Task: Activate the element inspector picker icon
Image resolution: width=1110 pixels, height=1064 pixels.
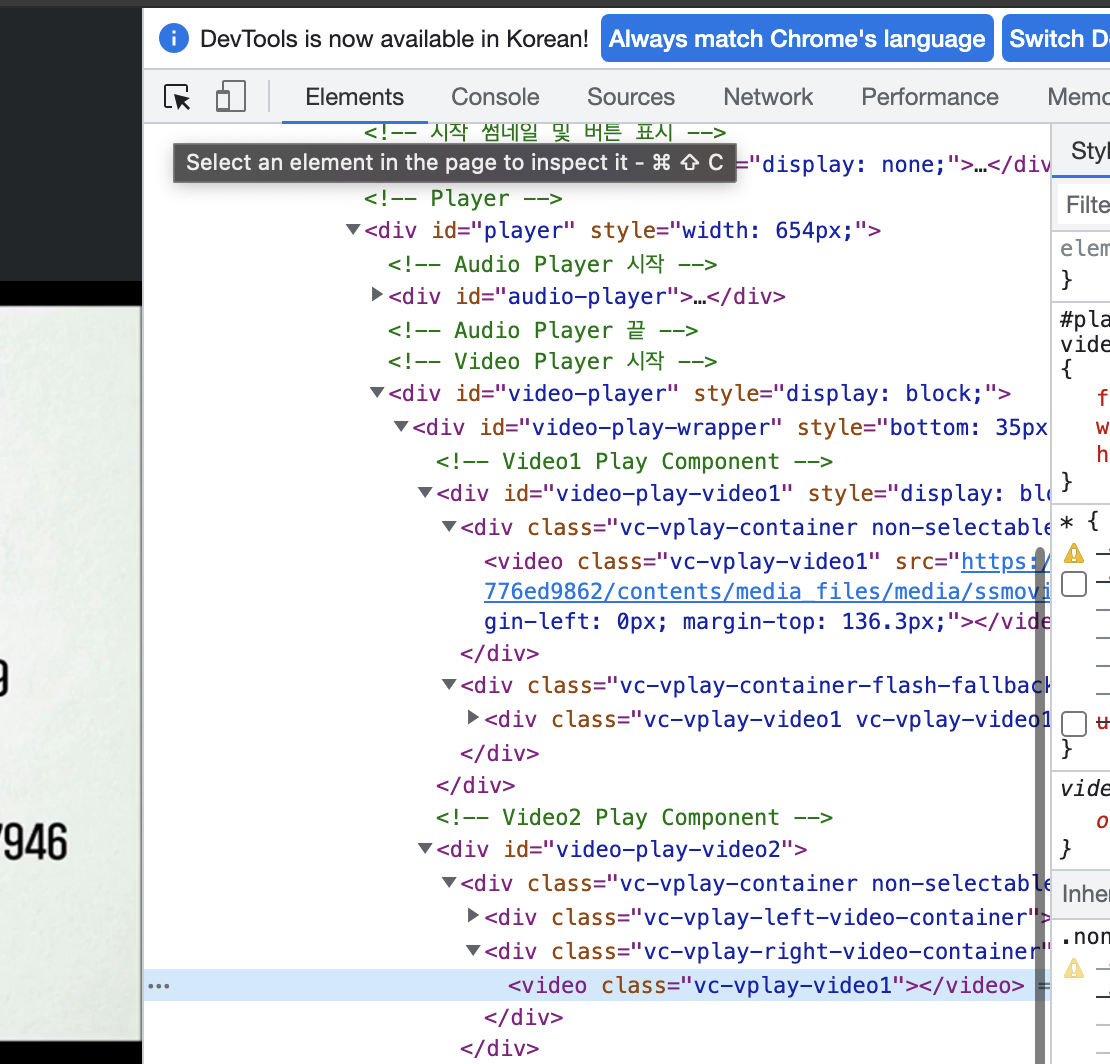Action: point(177,97)
